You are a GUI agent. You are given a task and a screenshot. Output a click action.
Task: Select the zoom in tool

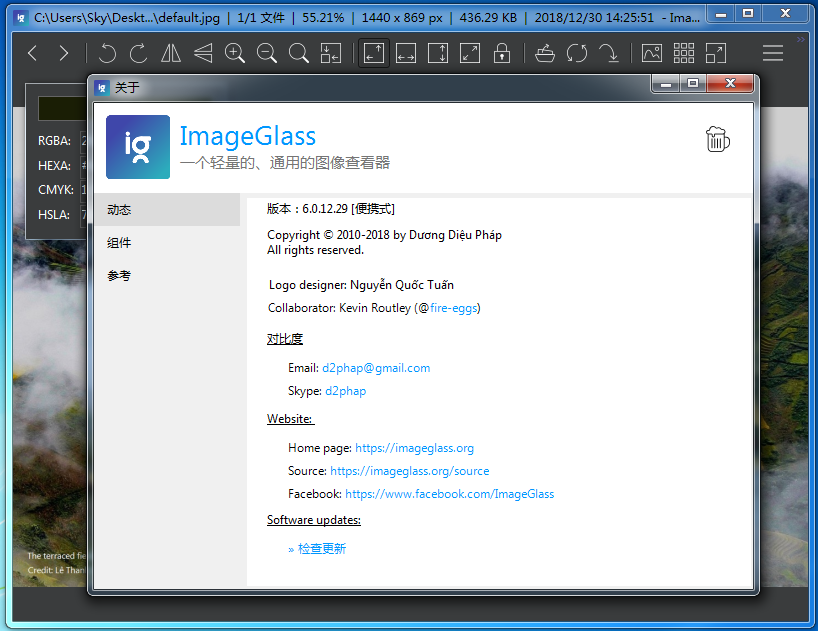(x=234, y=52)
